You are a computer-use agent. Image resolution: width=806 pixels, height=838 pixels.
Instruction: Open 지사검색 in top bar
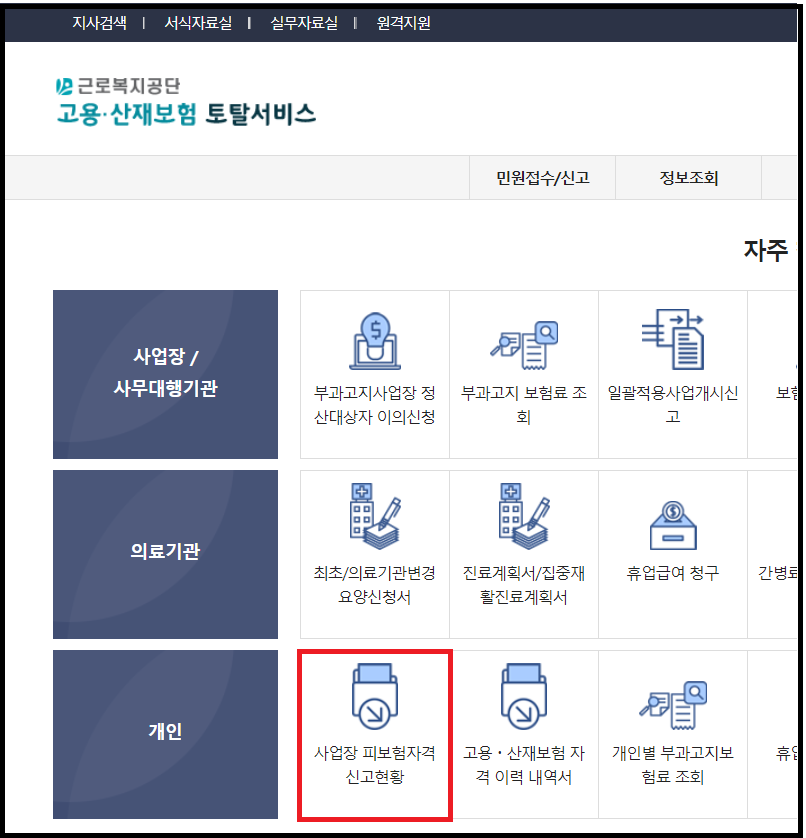click(x=99, y=23)
